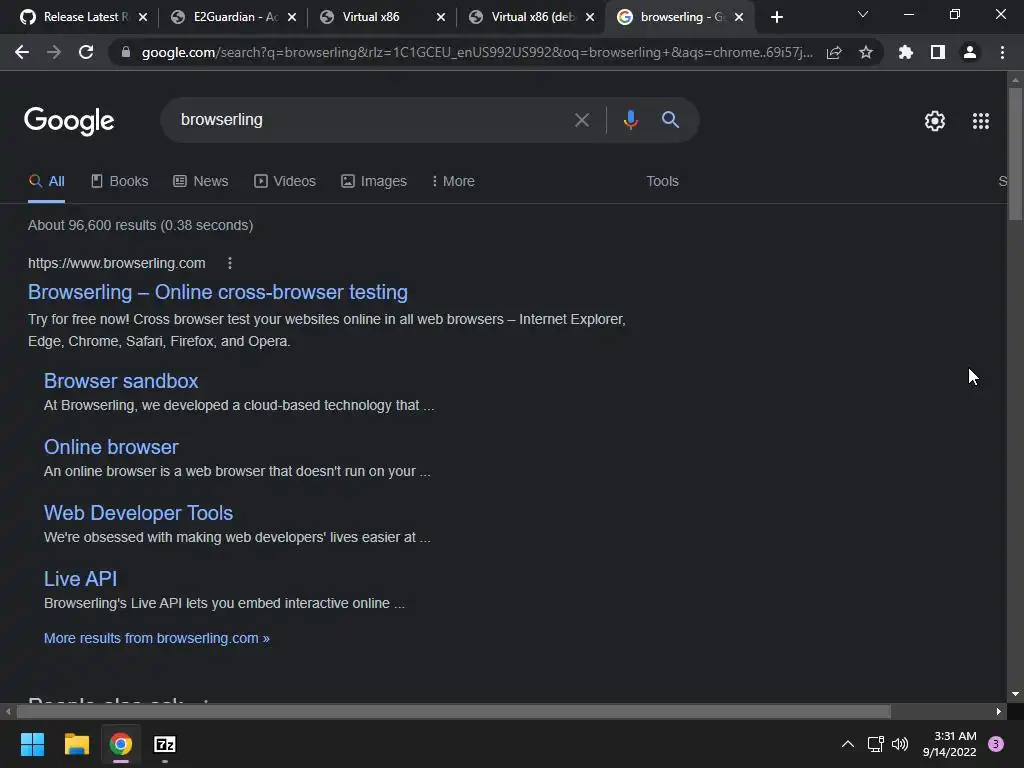Open the Chrome three-dot menu
This screenshot has width=1024, height=768.
tap(1002, 52)
